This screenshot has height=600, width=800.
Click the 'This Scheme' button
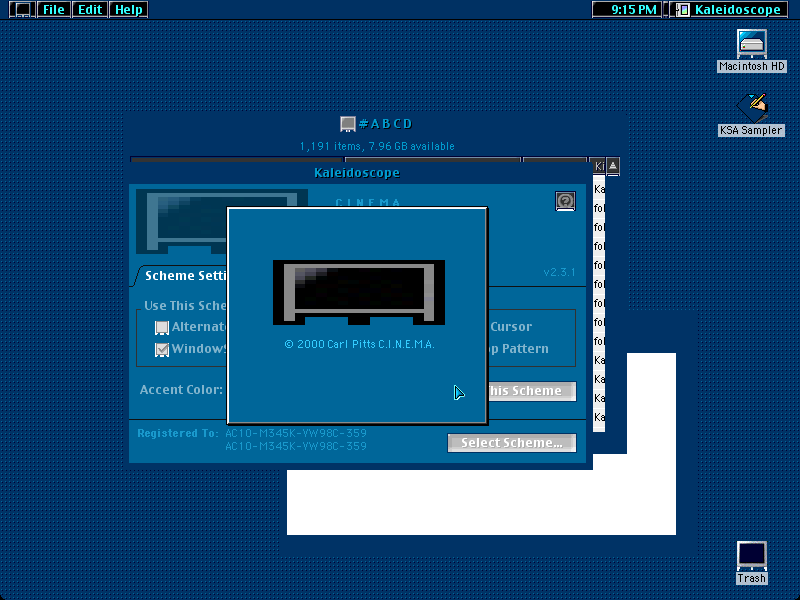(532, 391)
